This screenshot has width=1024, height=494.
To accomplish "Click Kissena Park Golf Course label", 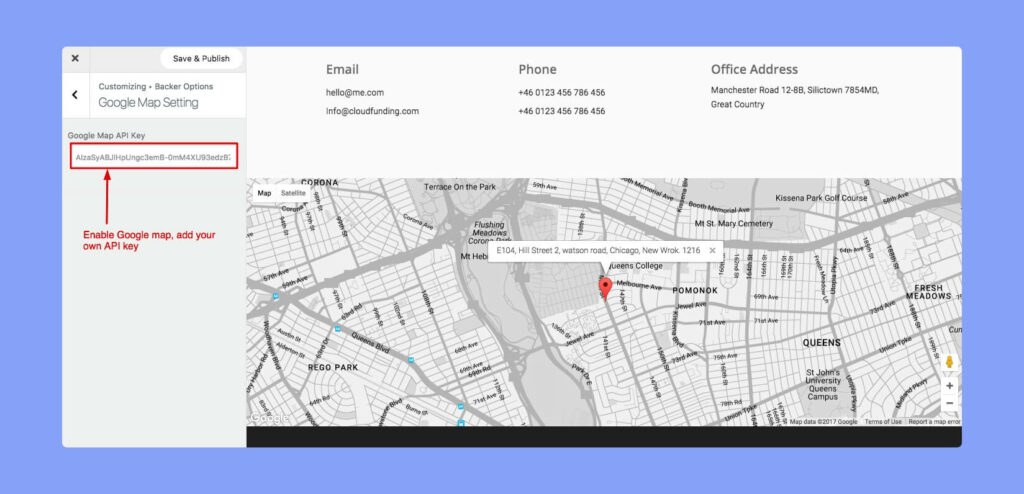I will (x=821, y=197).
